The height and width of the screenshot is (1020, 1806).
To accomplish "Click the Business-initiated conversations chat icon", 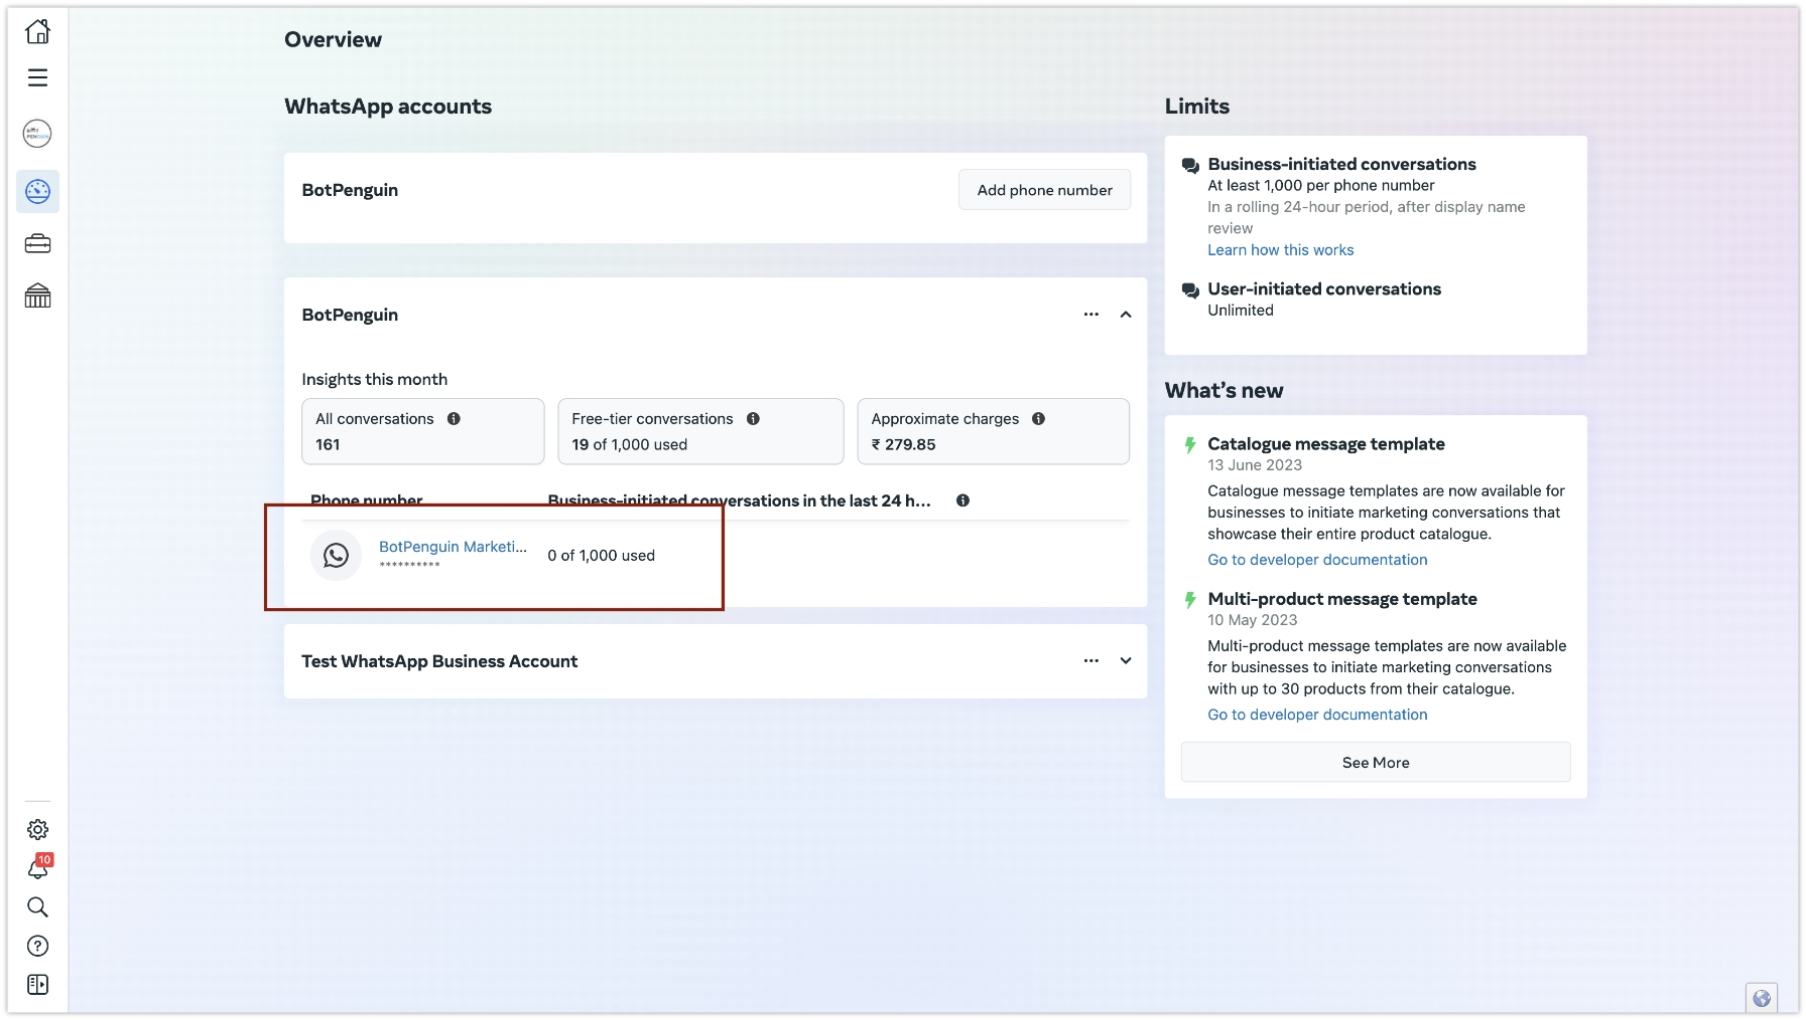I will (1190, 166).
